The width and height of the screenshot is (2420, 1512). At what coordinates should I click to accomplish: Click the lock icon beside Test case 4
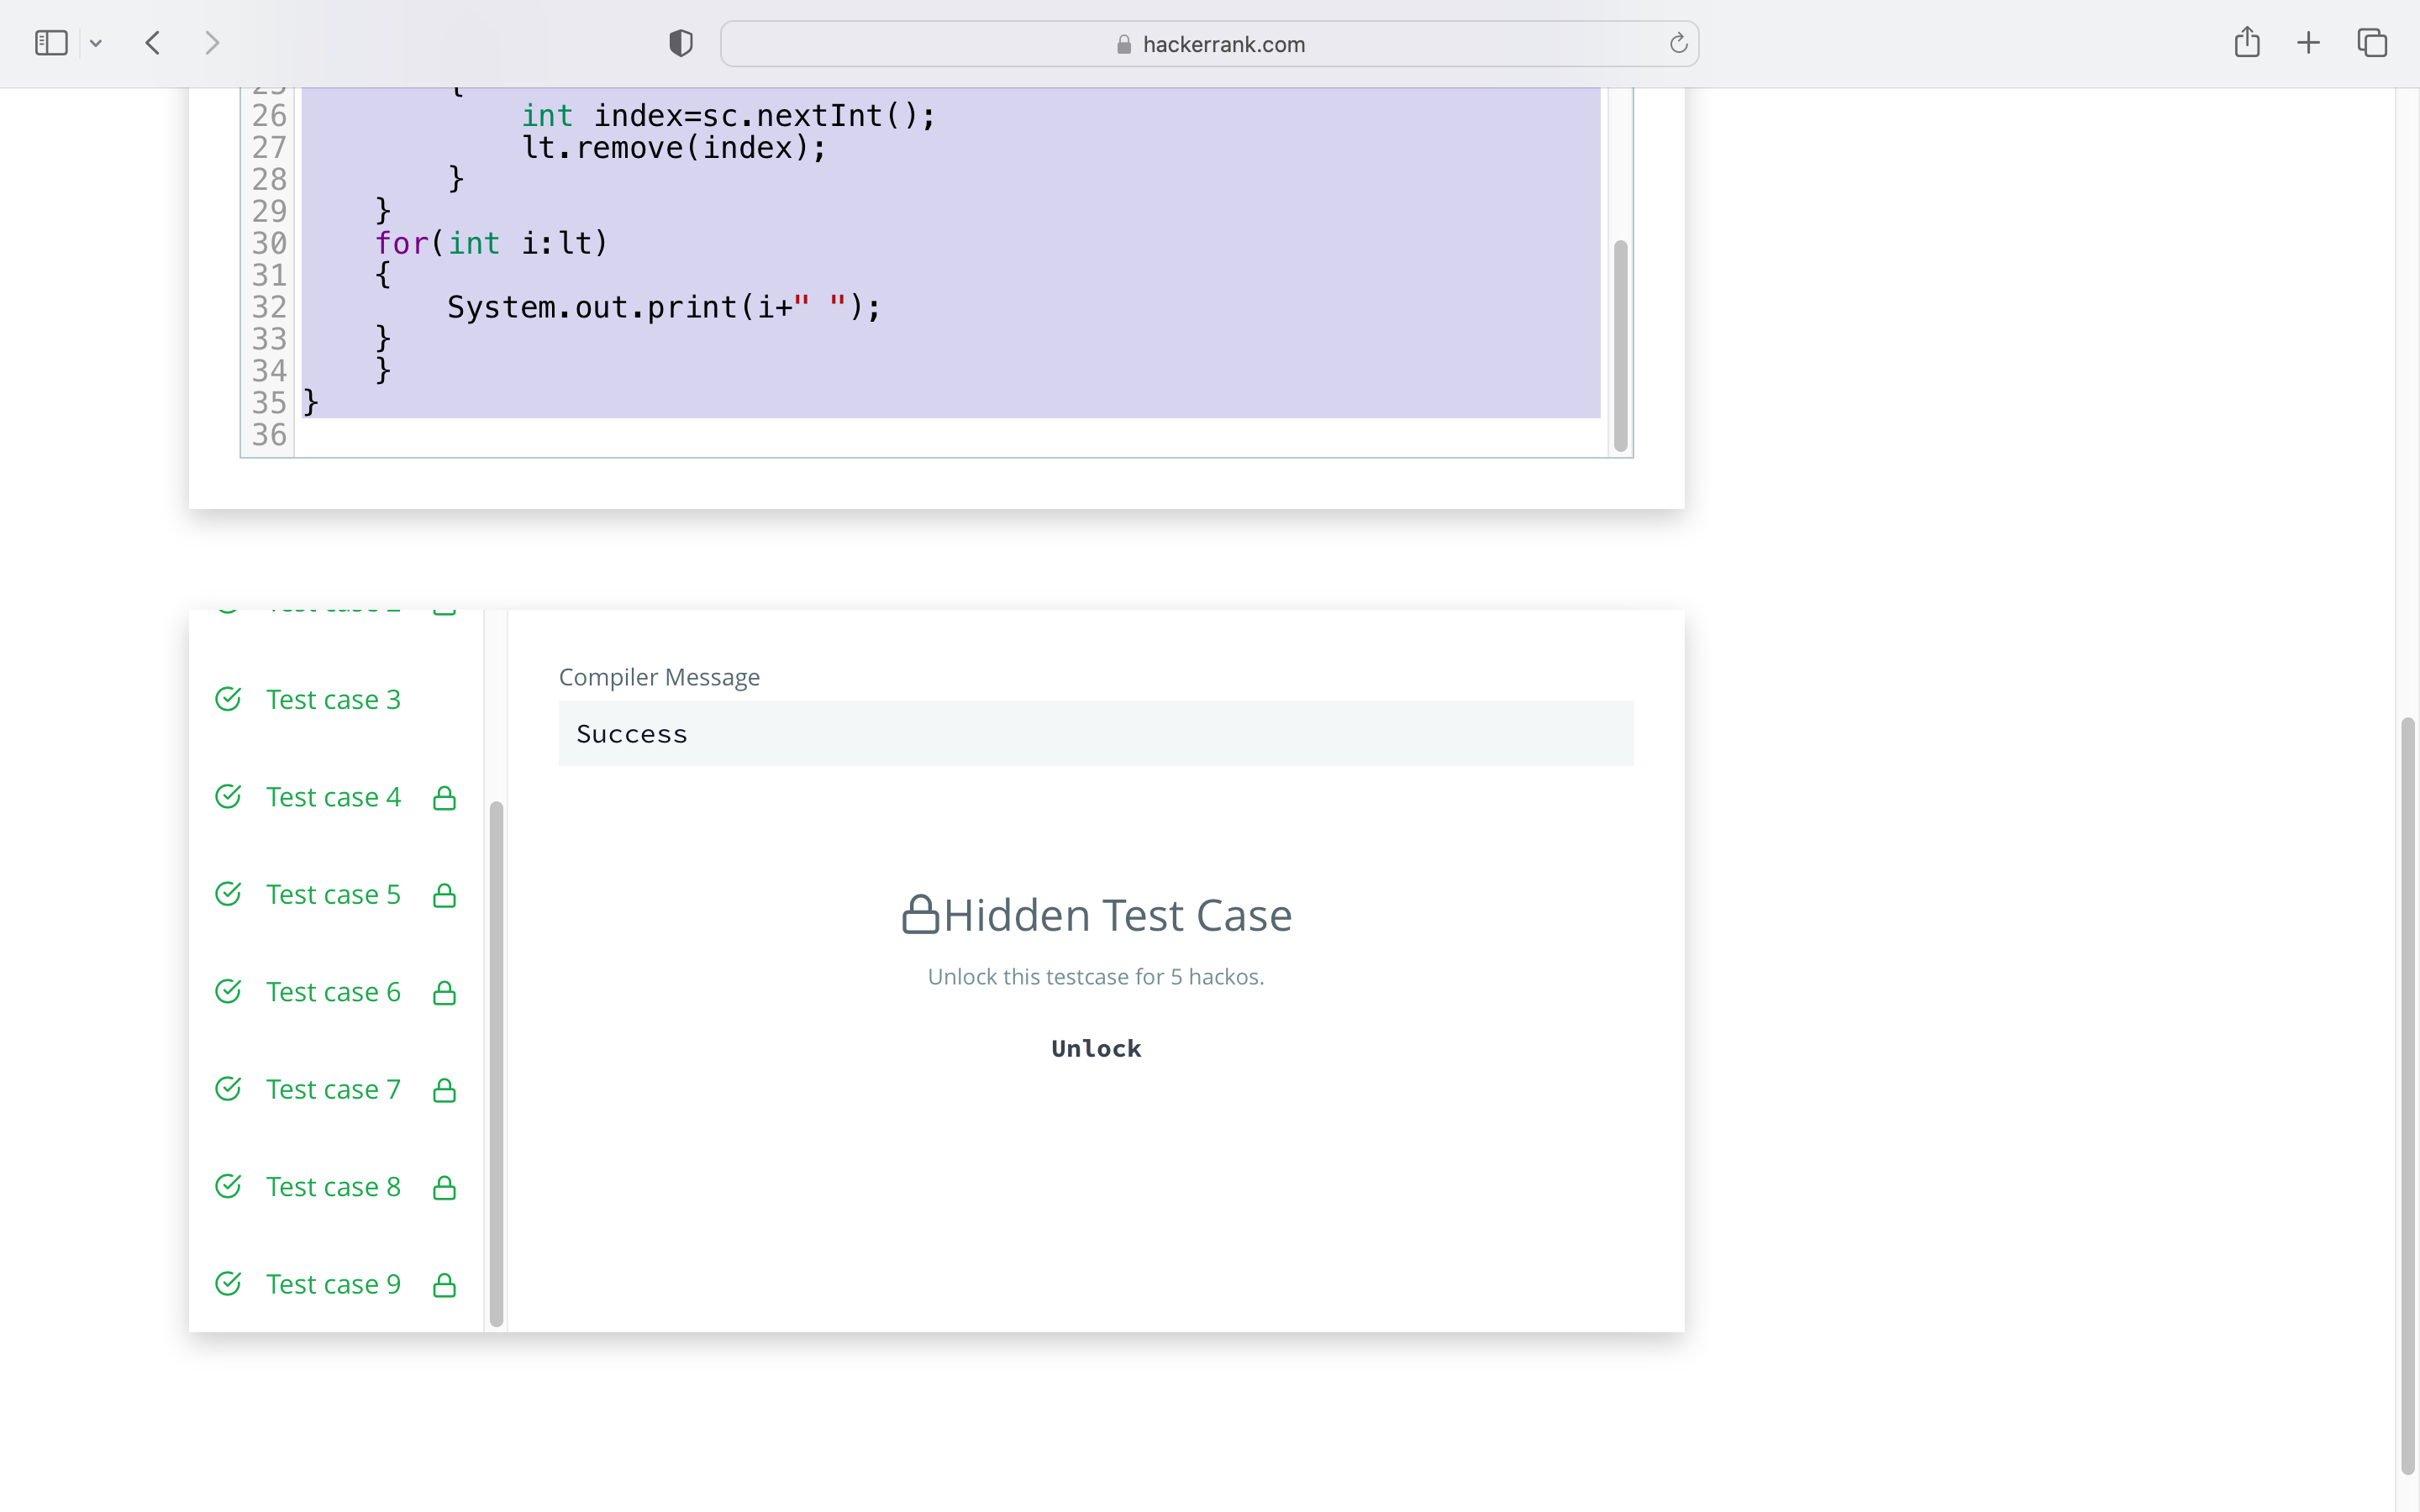tap(444, 798)
